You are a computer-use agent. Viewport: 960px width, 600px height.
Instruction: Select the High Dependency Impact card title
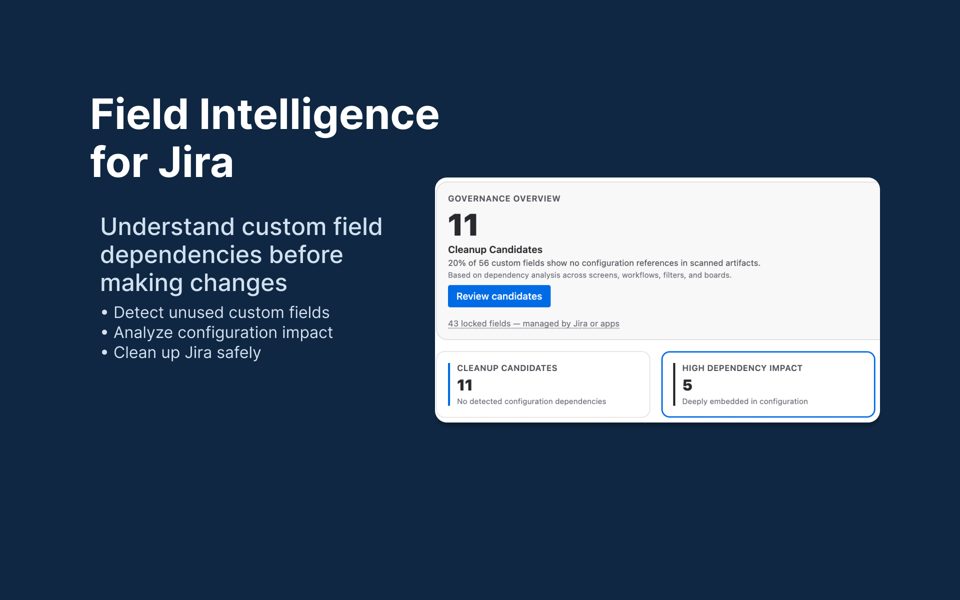pyautogui.click(x=742, y=368)
